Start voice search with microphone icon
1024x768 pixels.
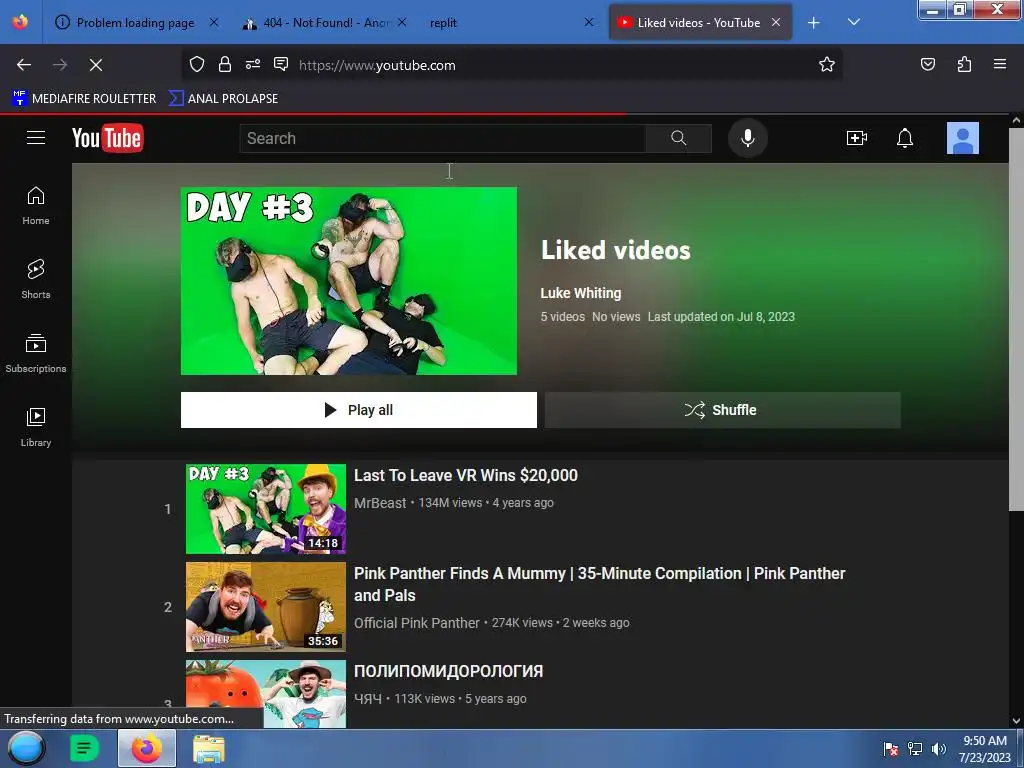[748, 138]
